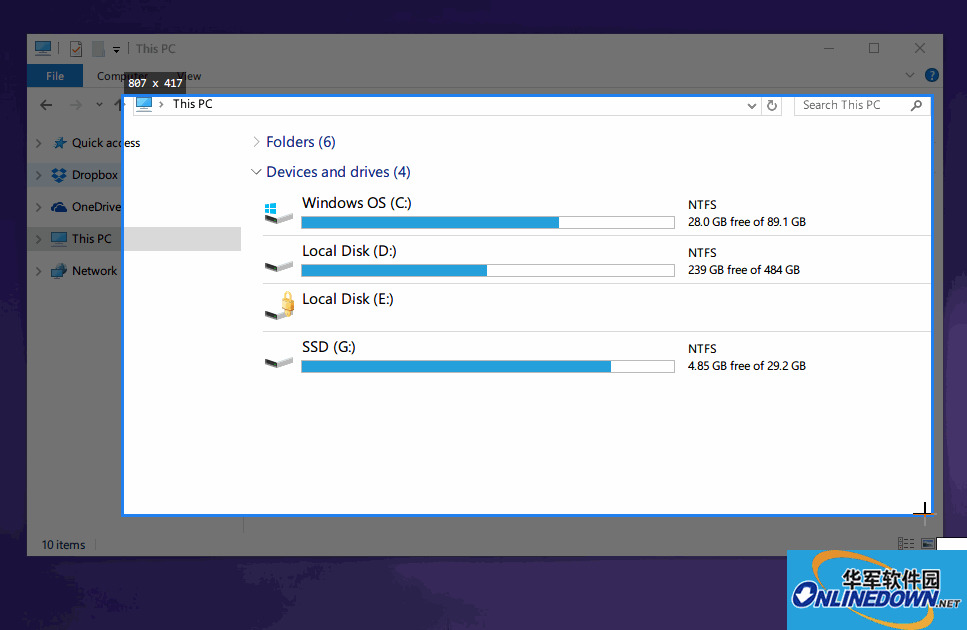
Task: Select OneDrive in the navigation pane
Action: click(95, 207)
